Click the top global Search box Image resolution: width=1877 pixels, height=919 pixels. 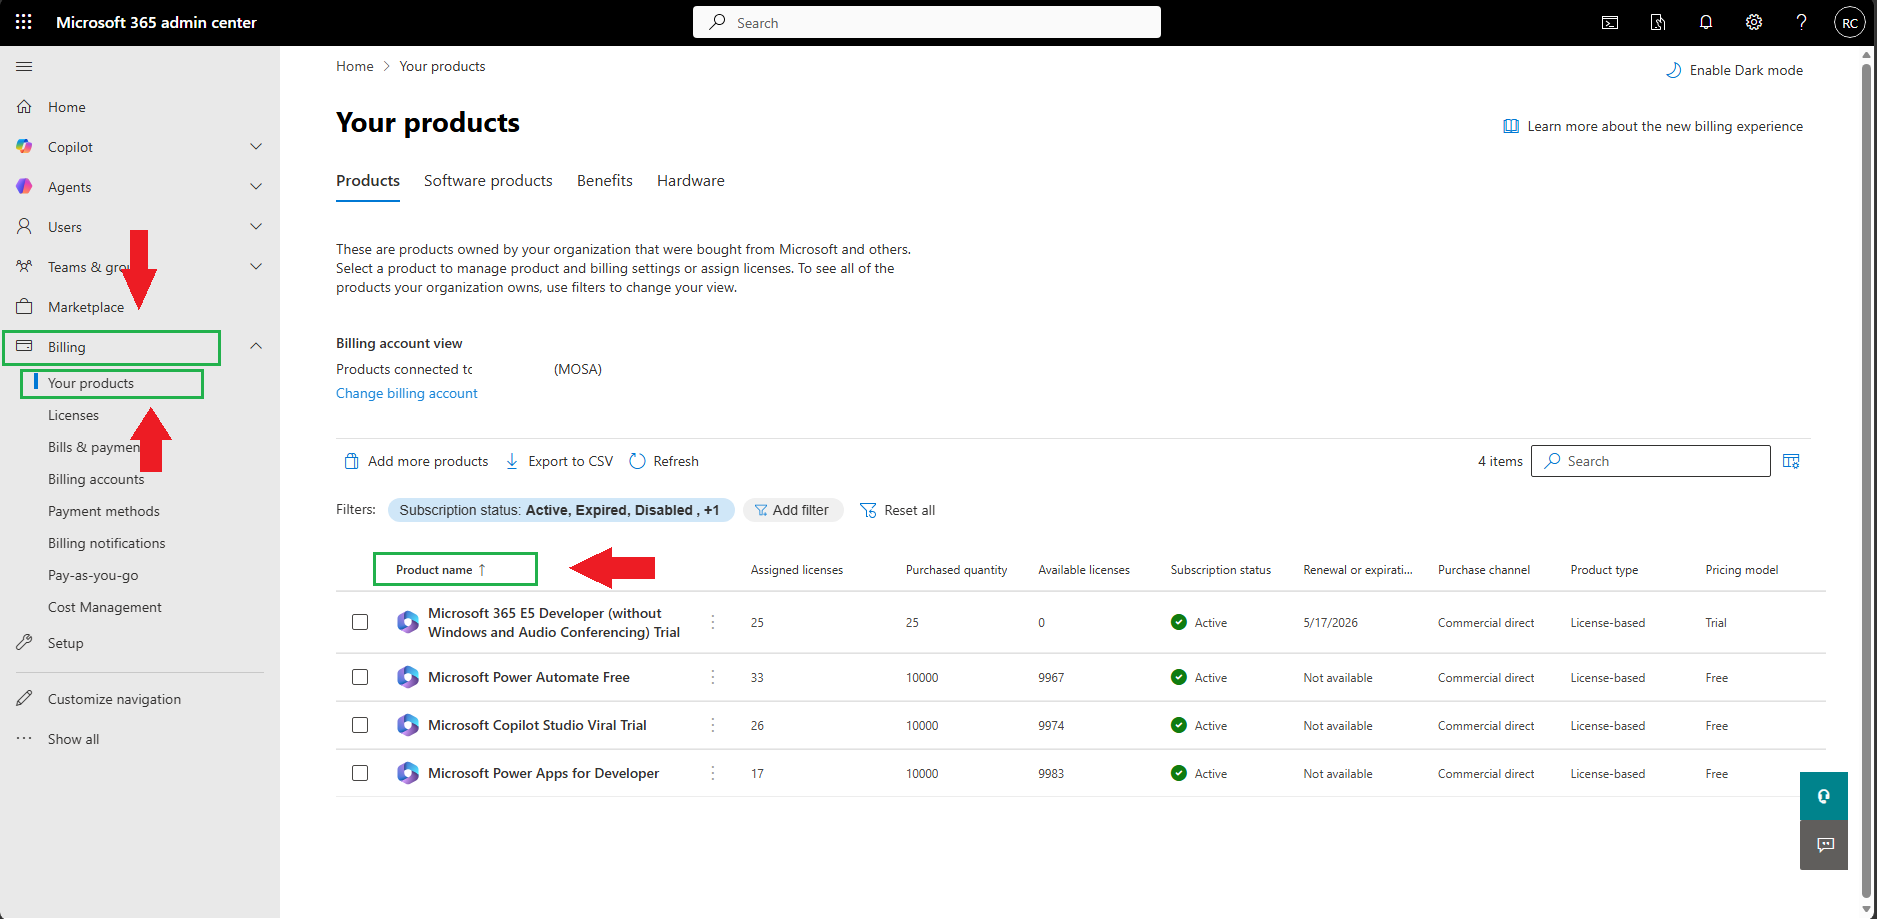[927, 22]
